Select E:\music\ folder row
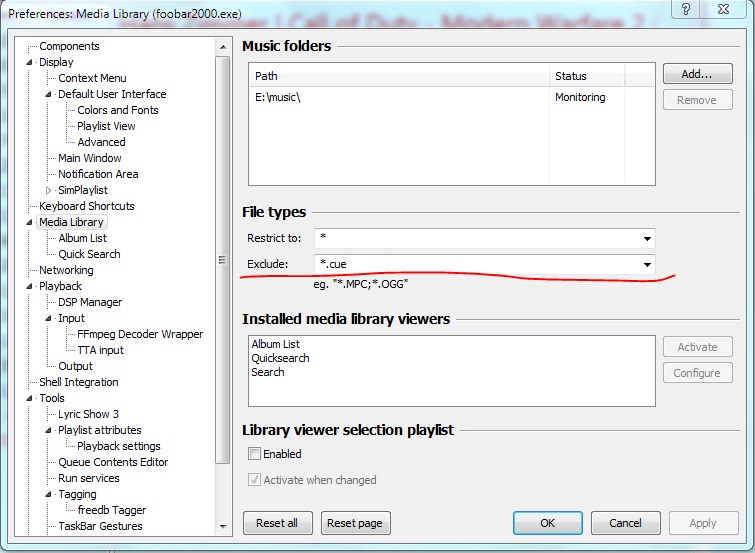Image resolution: width=755 pixels, height=553 pixels. pyautogui.click(x=400, y=97)
